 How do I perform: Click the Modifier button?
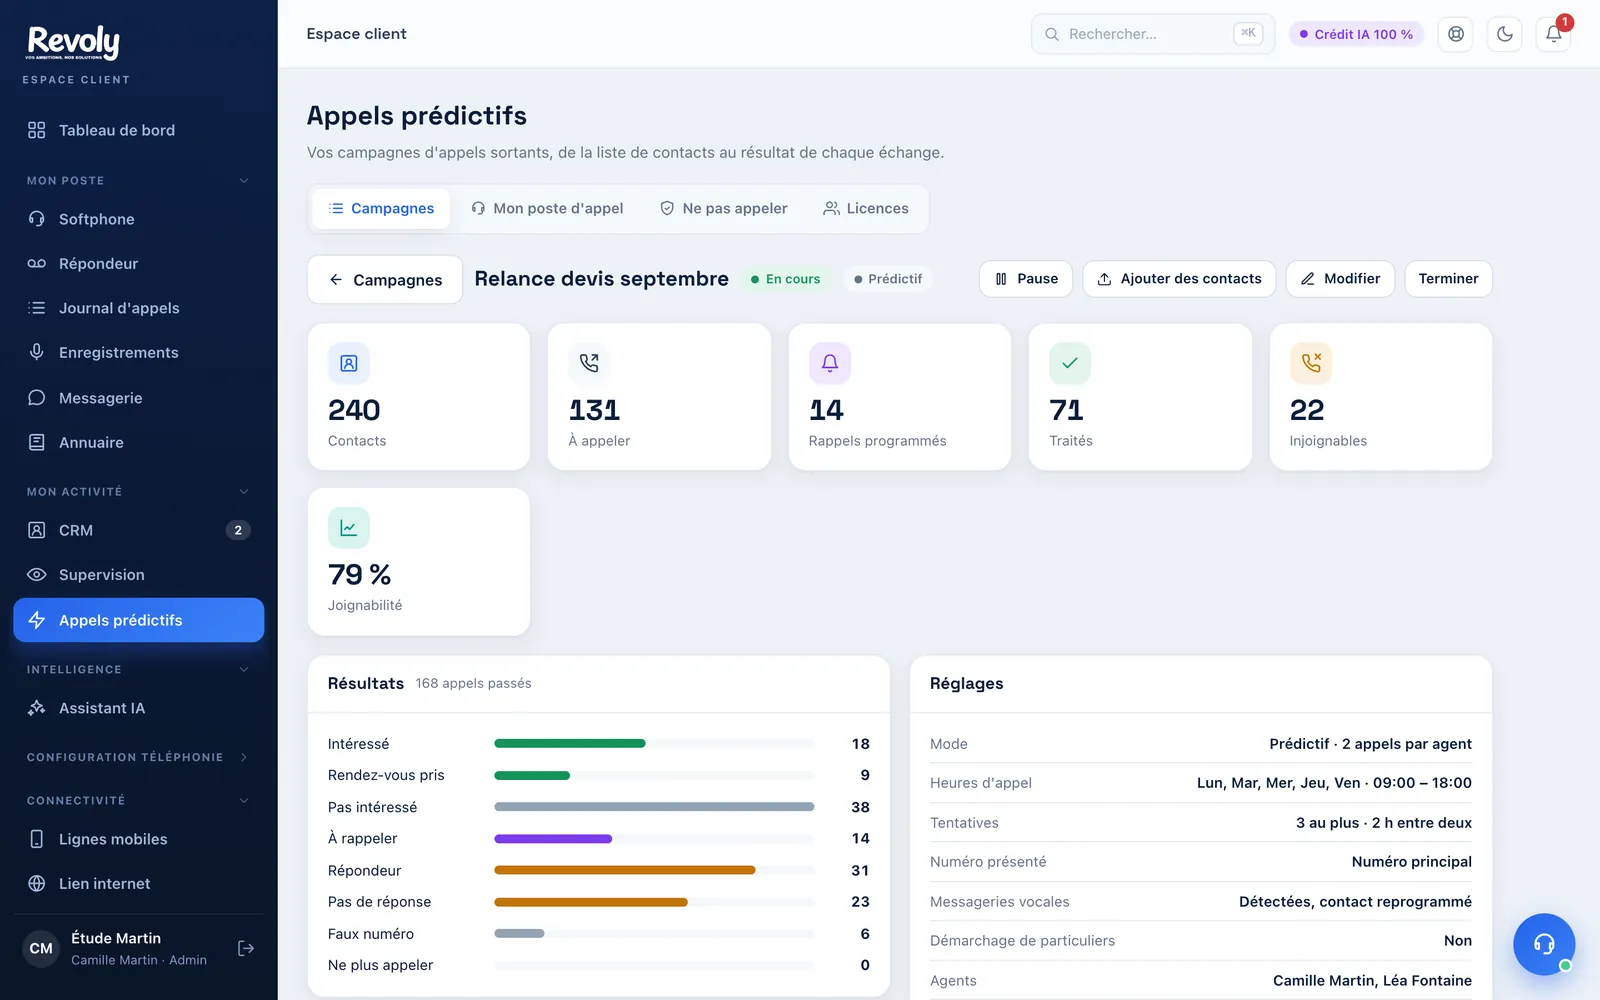tap(1340, 279)
